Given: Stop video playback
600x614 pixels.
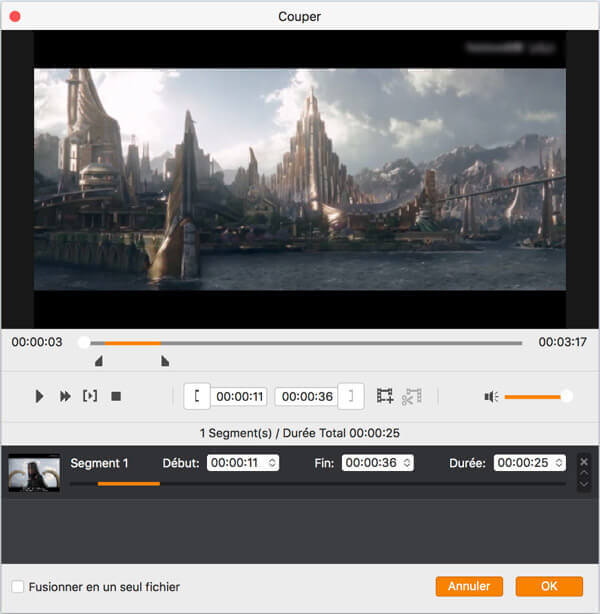Looking at the screenshot, I should [x=116, y=396].
